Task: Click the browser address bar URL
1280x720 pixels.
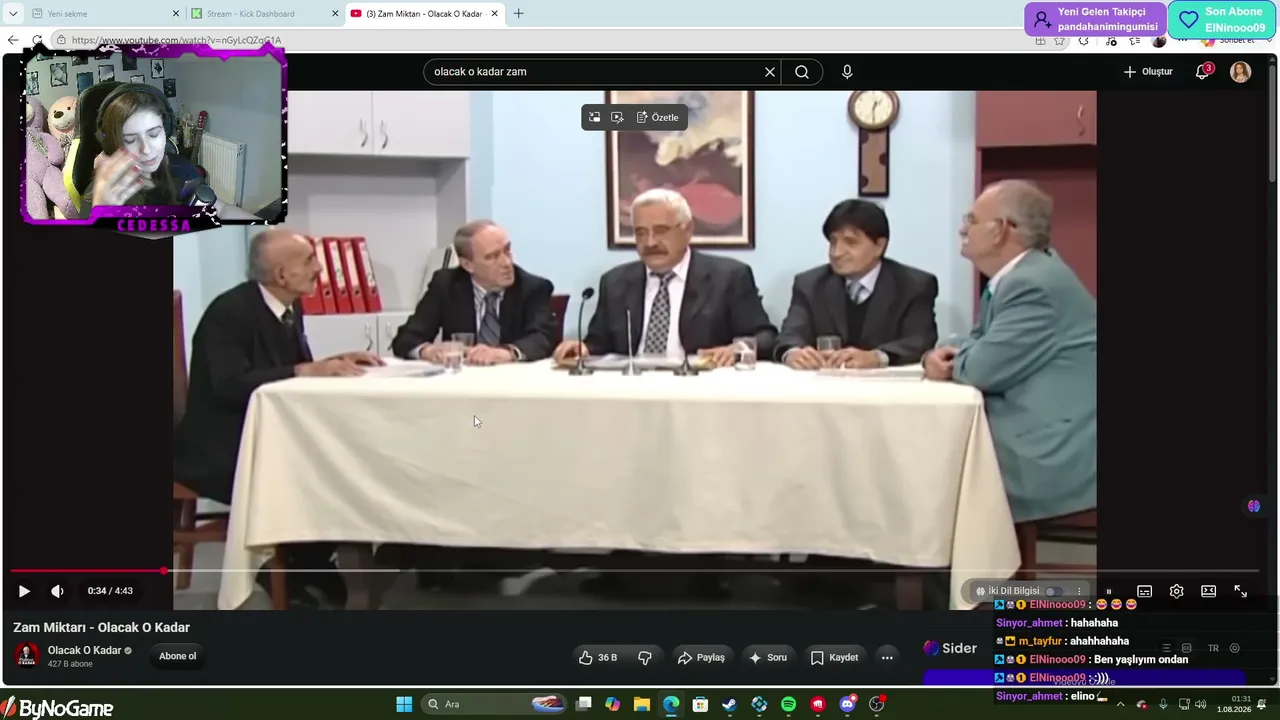Action: (176, 41)
